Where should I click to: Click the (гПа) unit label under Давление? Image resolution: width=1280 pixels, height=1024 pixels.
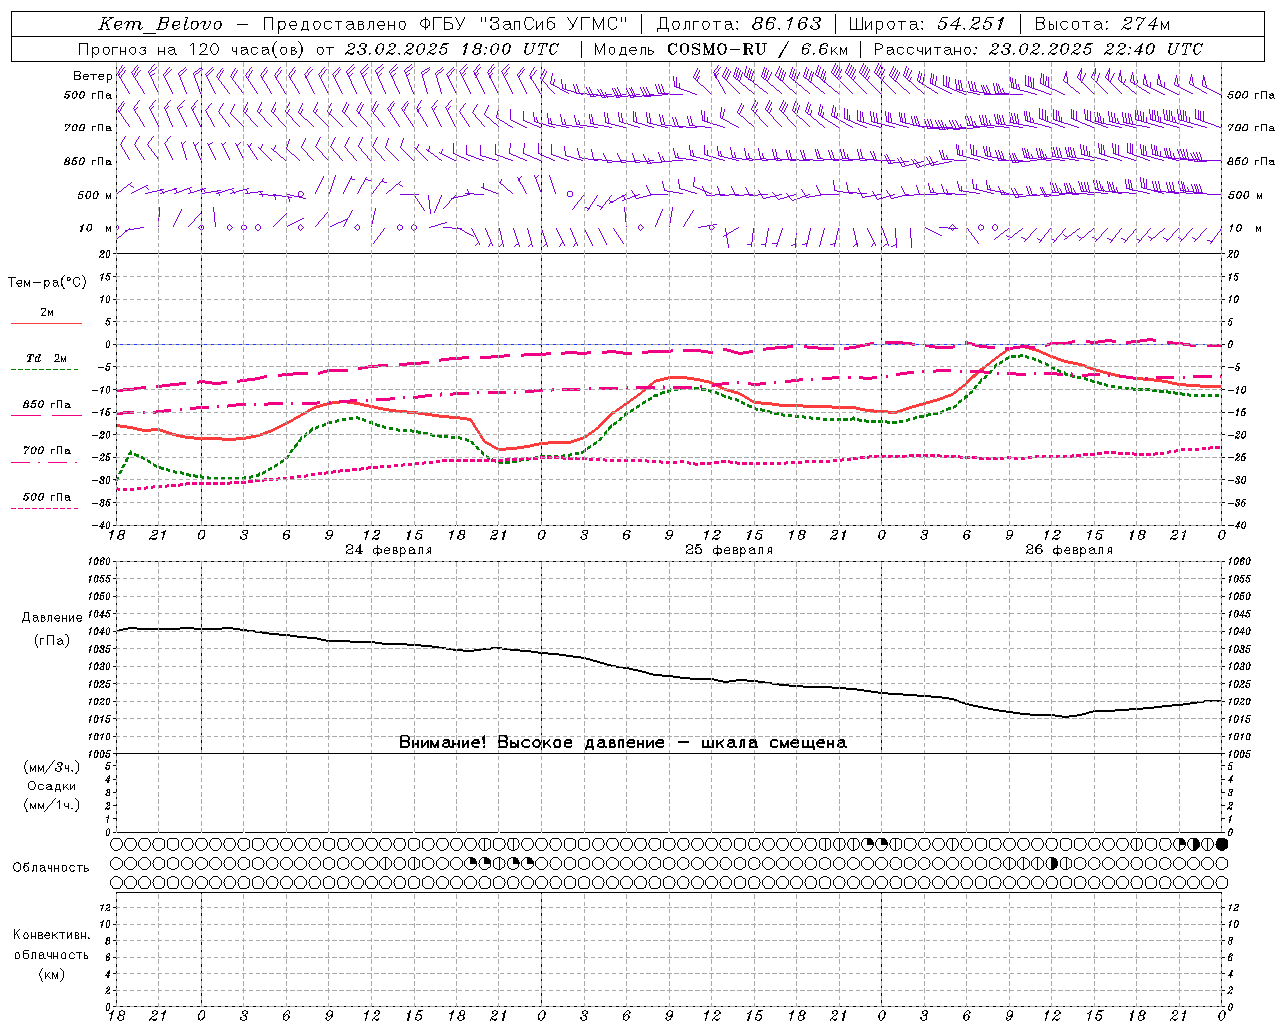pos(52,640)
